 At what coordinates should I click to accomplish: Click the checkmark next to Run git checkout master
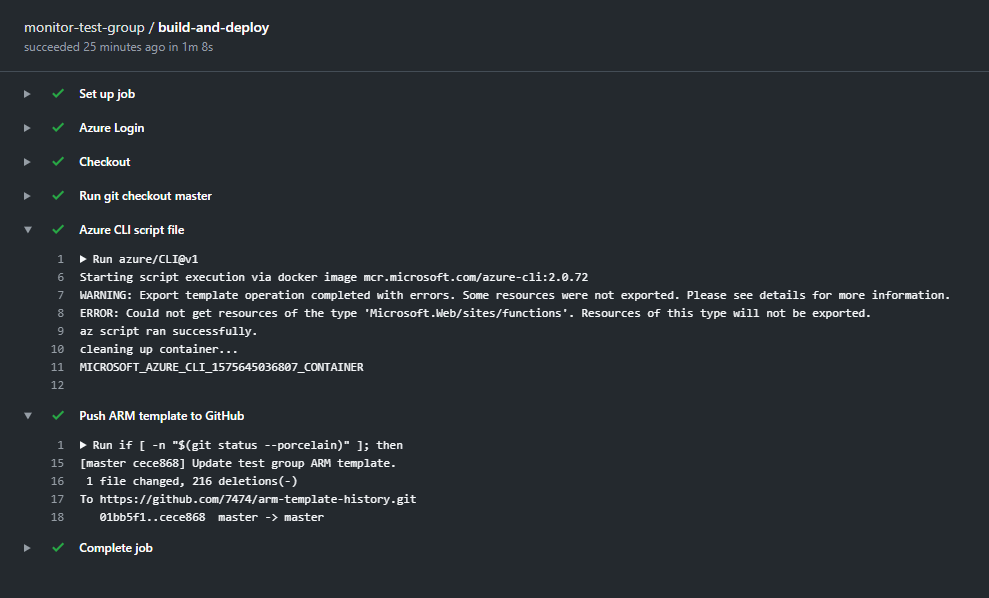[x=58, y=196]
